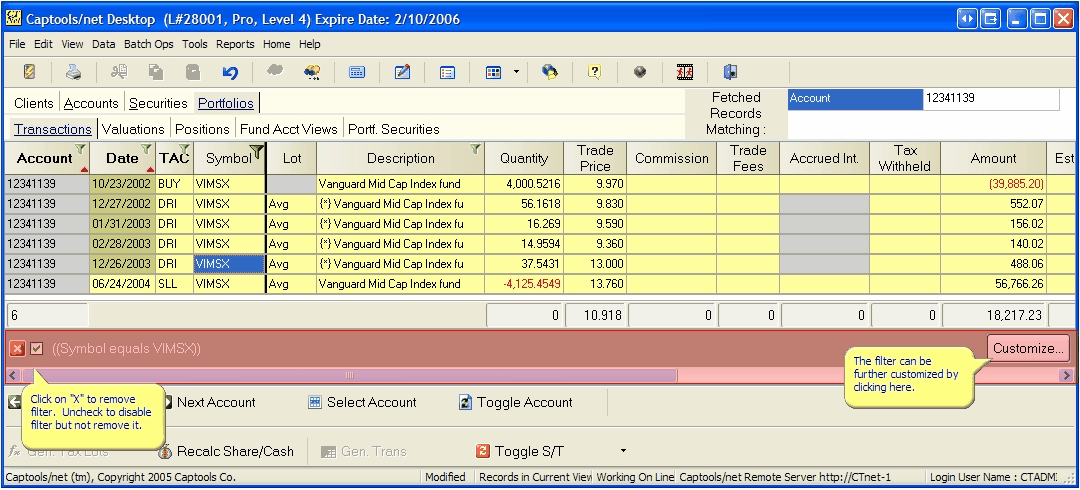Click the help question mark icon
1080x490 pixels.
point(594,72)
